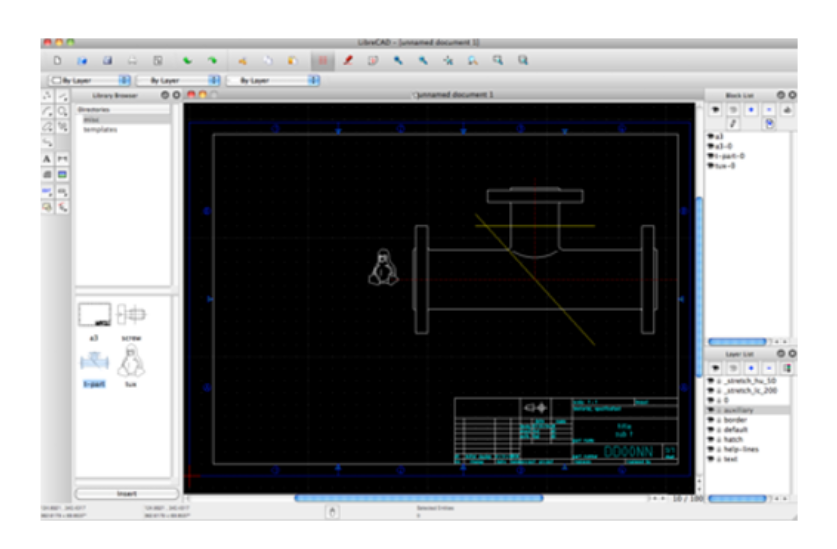Open the Arcs tool menu
Image resolution: width=837 pixels, height=549 pixels.
(x=48, y=111)
